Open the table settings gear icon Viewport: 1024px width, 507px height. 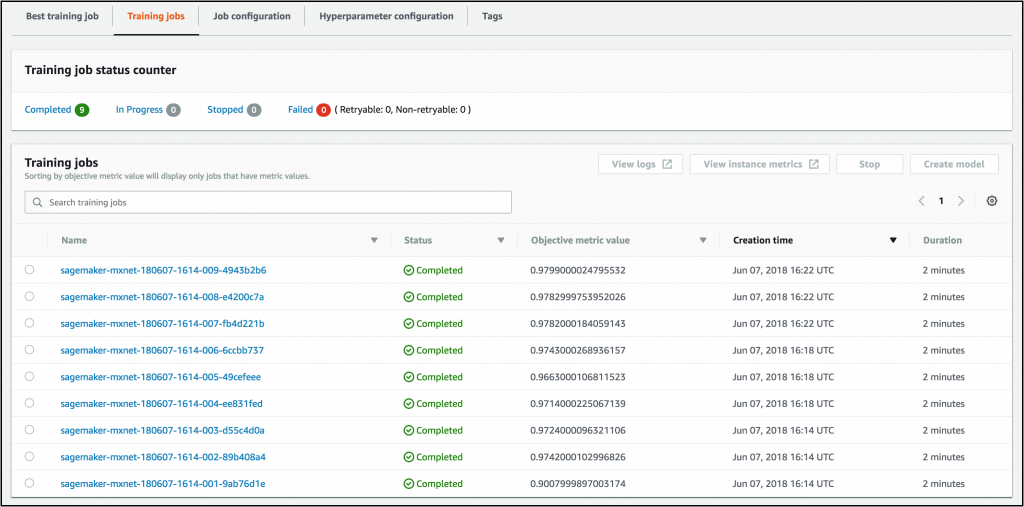point(991,201)
